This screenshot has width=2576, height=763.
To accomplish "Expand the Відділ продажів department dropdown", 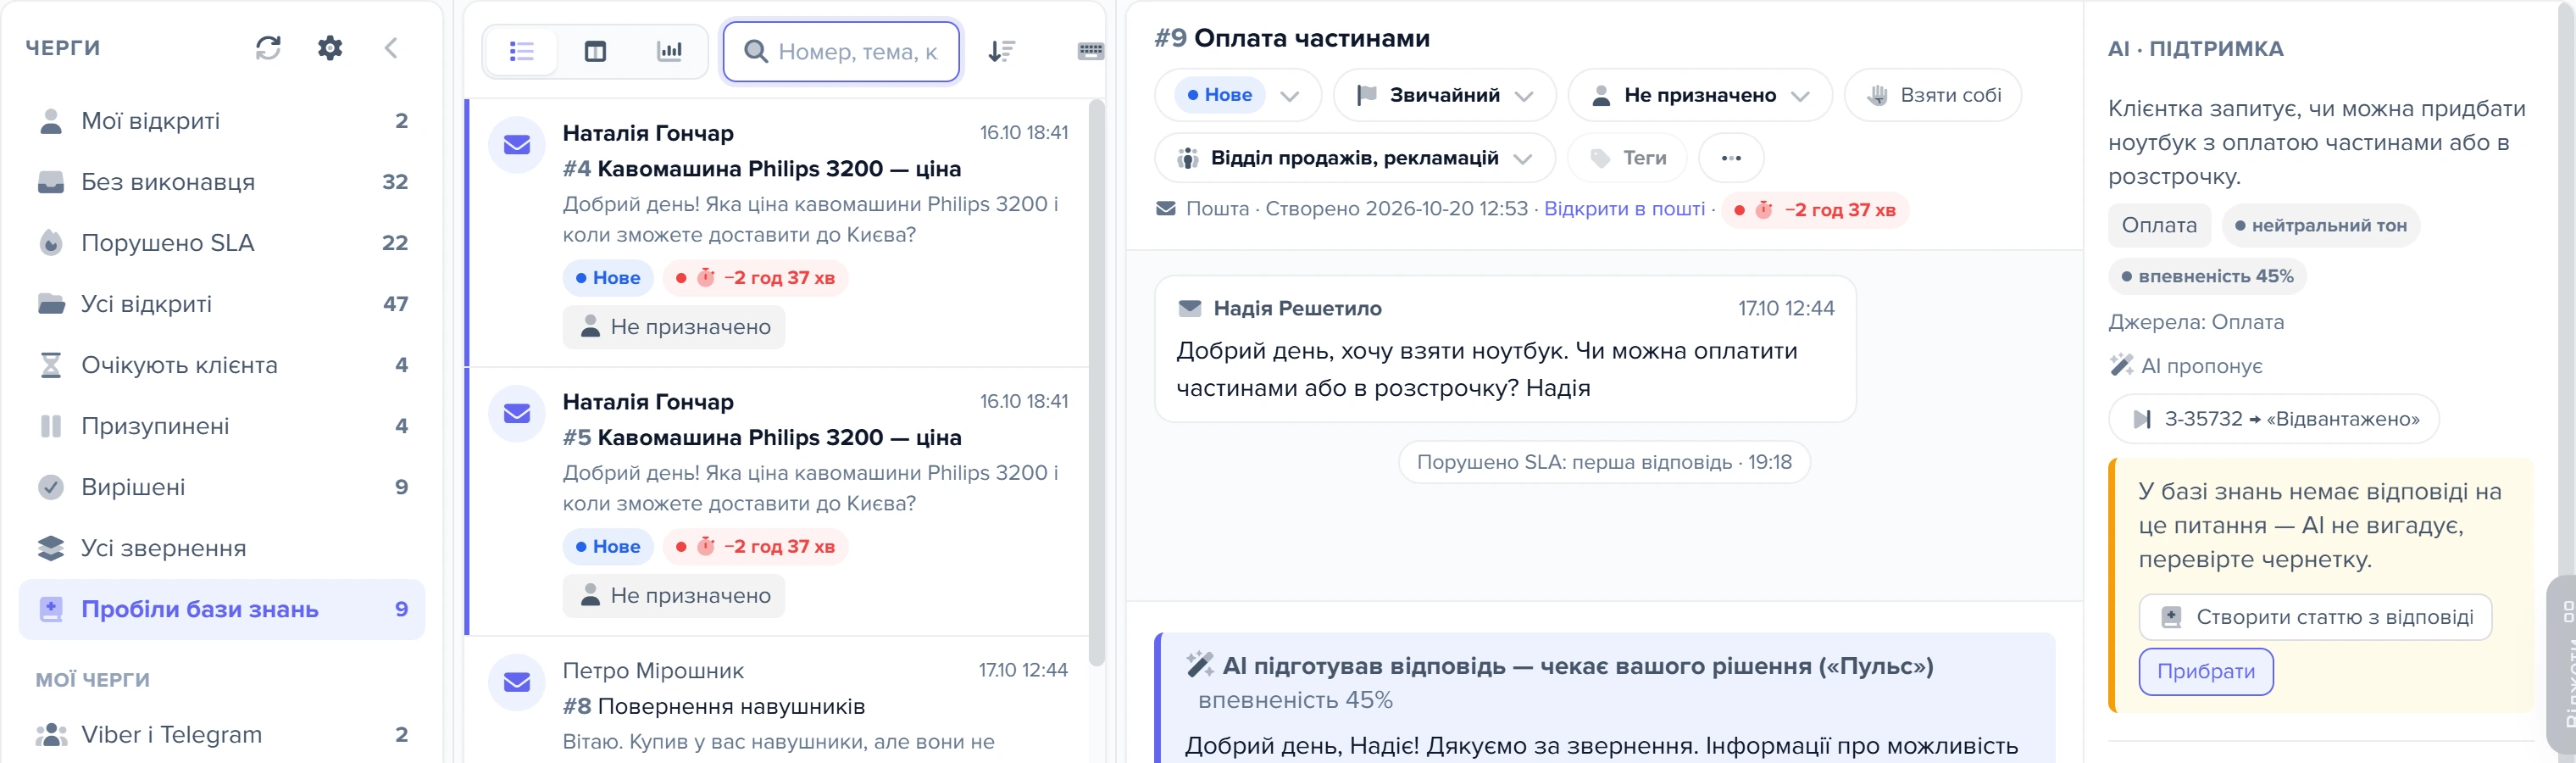I will (x=1355, y=158).
